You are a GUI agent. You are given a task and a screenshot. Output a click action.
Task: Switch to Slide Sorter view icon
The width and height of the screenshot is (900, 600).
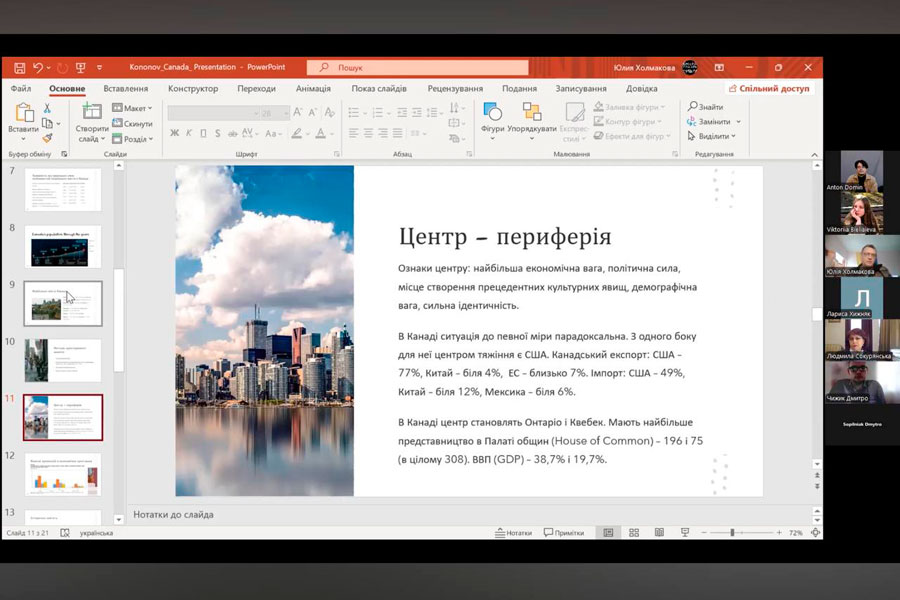click(633, 533)
